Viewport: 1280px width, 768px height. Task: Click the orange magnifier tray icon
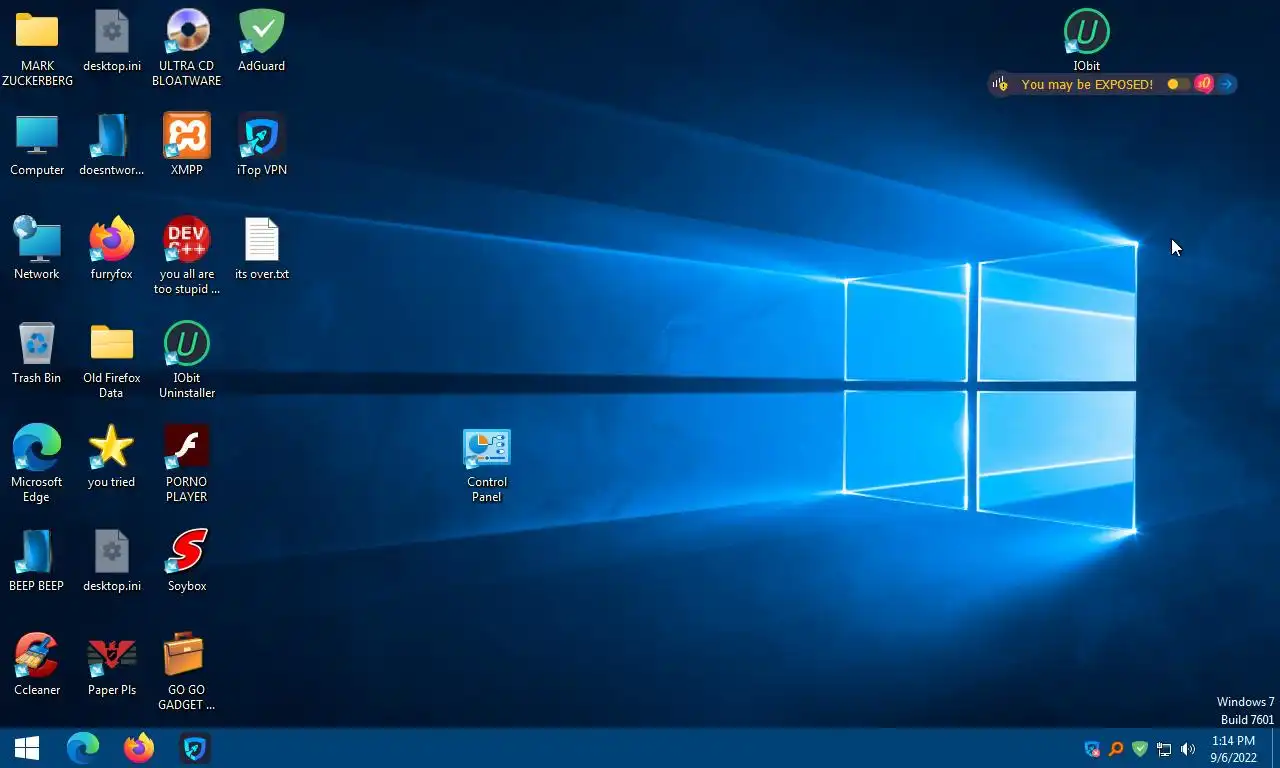pyautogui.click(x=1116, y=749)
